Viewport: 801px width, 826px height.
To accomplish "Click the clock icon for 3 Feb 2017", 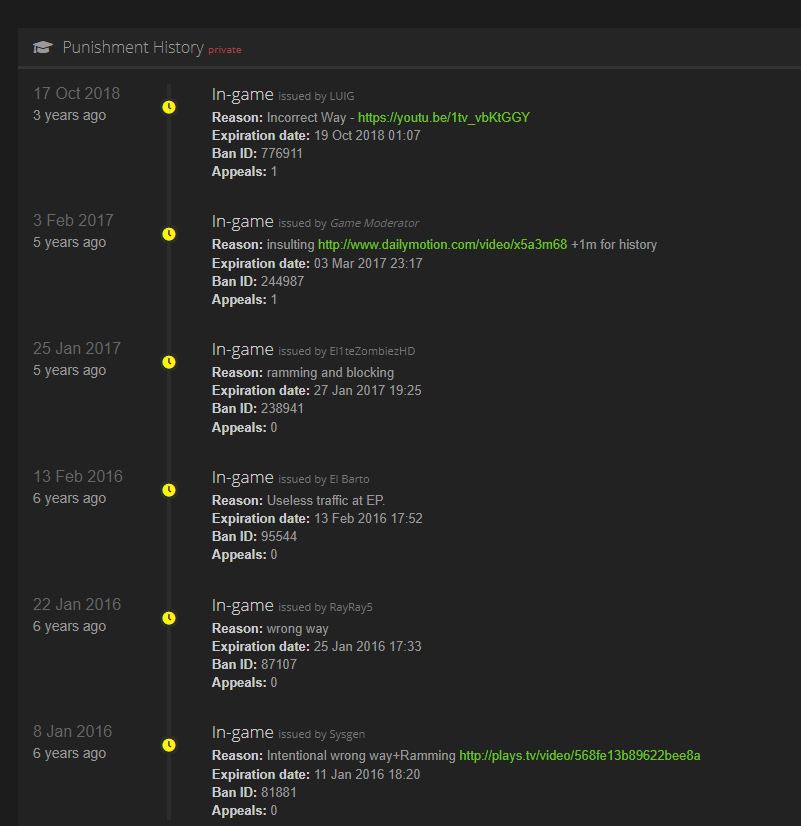I will click(169, 234).
